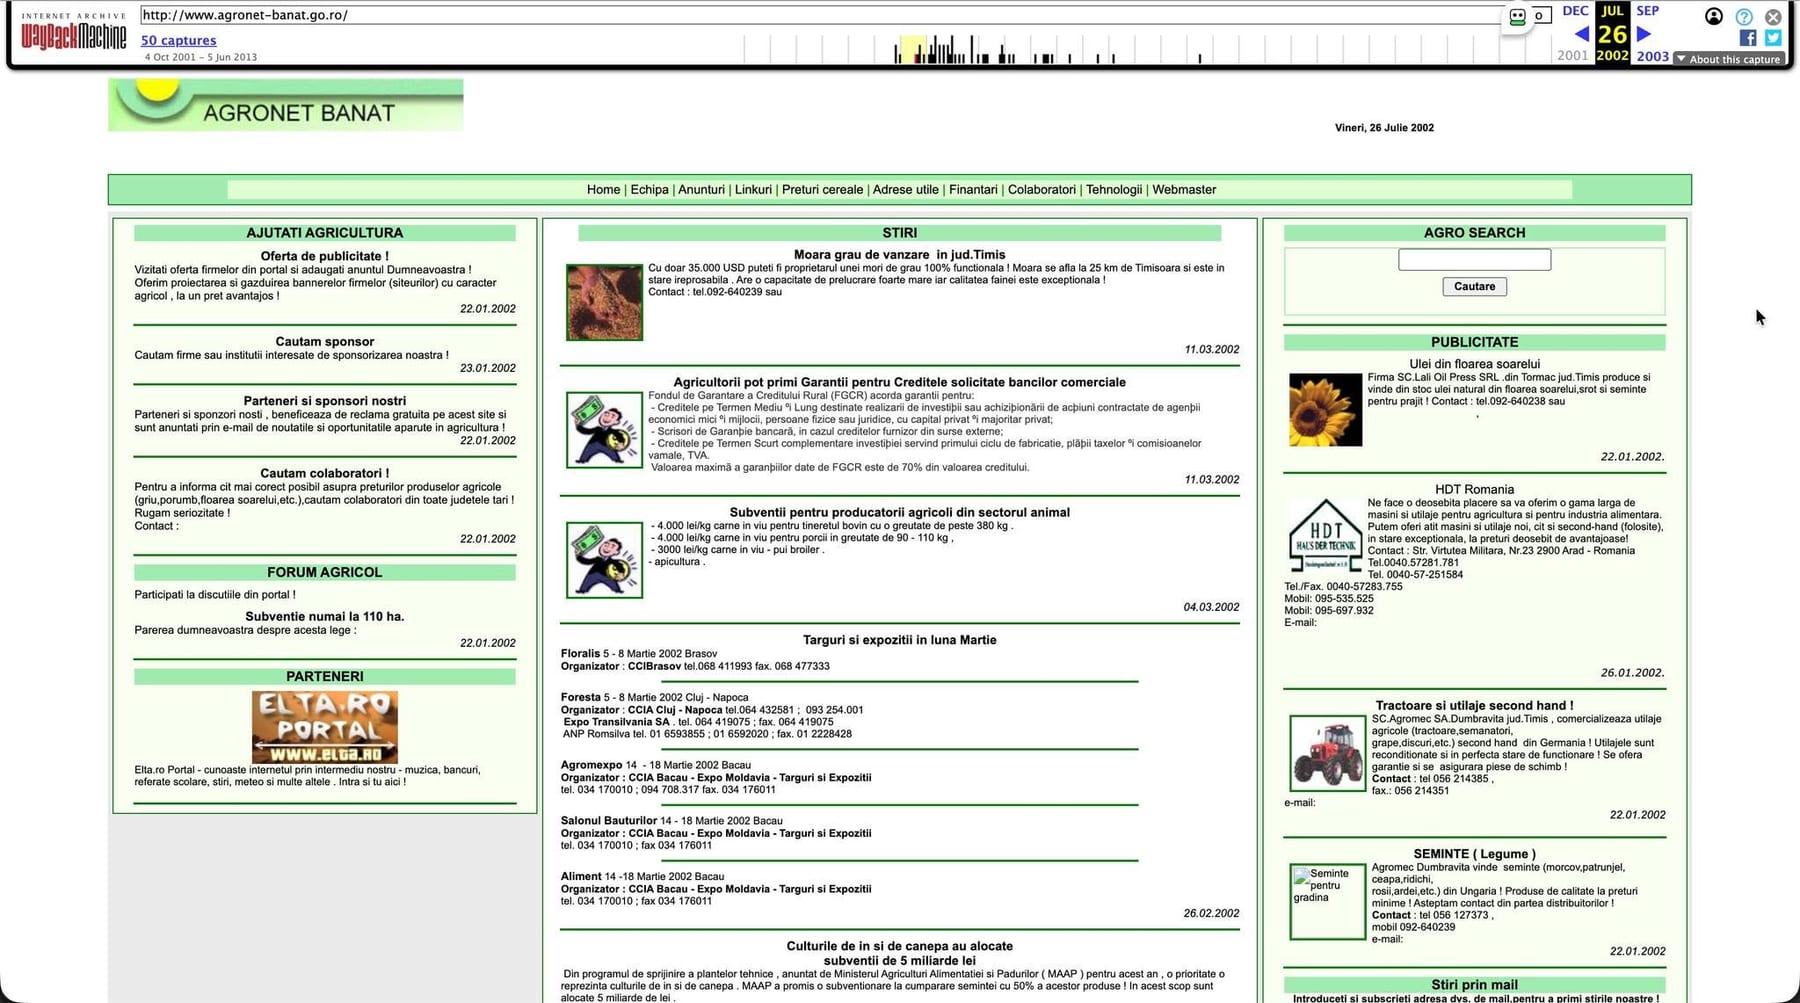Open the Preturi cereale menu item
This screenshot has height=1003, width=1800.
822,190
